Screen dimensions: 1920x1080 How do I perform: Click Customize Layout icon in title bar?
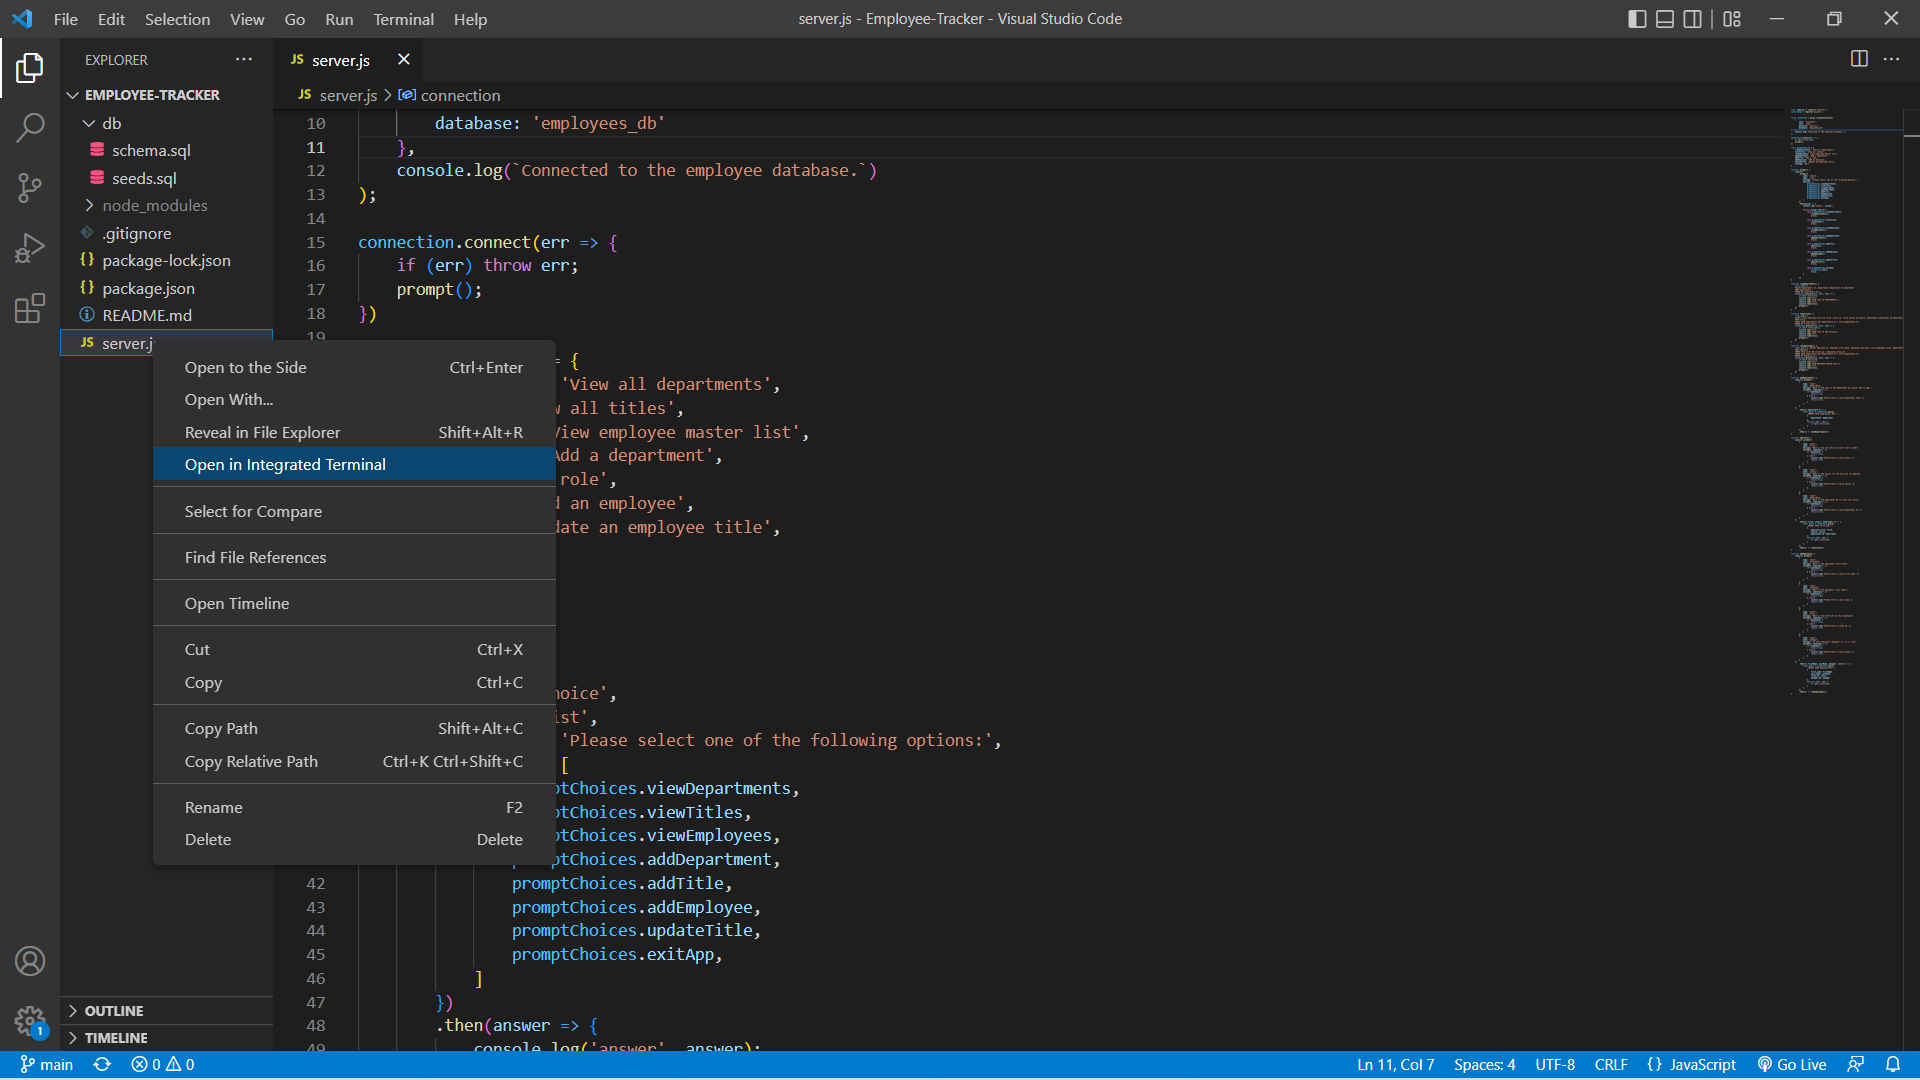pyautogui.click(x=1732, y=19)
